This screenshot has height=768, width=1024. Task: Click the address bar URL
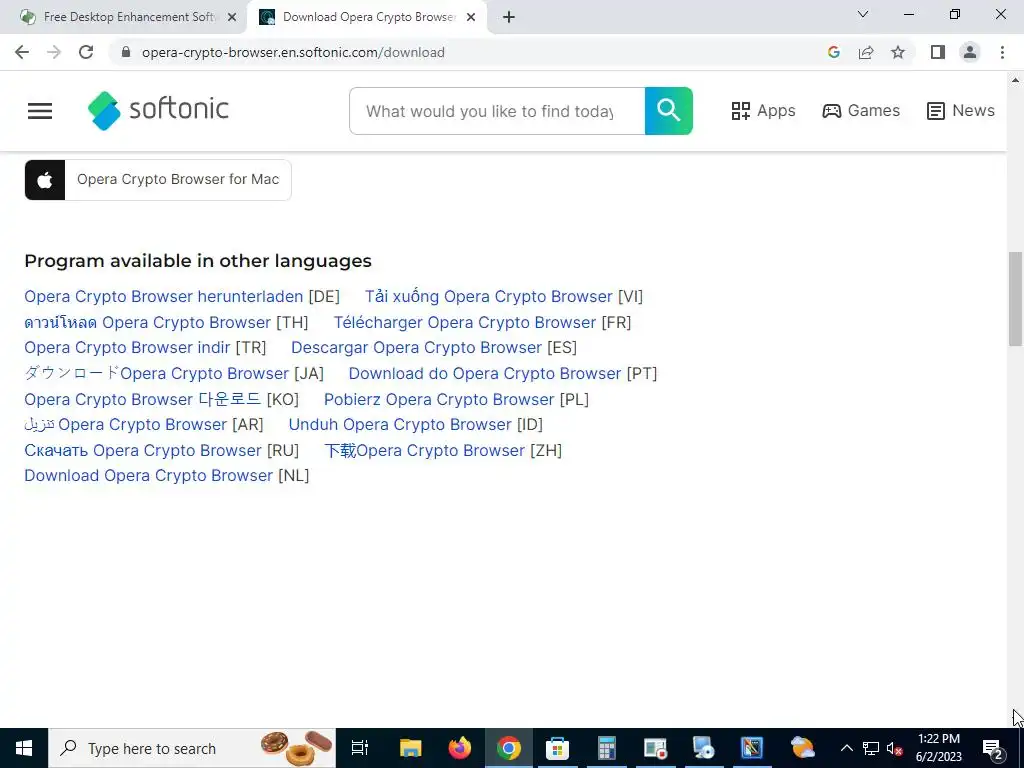click(x=293, y=52)
